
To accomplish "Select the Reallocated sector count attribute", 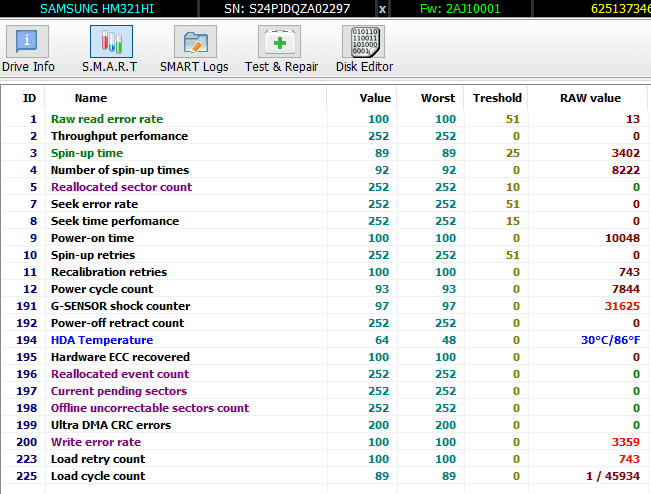I will point(121,187).
